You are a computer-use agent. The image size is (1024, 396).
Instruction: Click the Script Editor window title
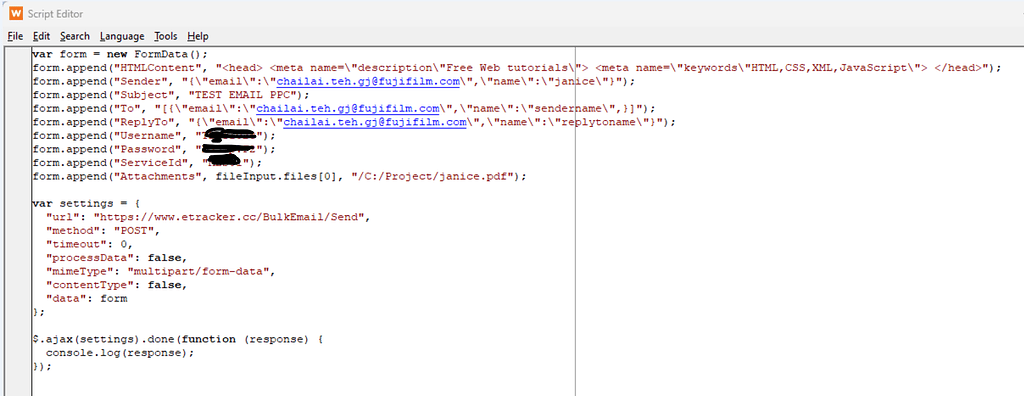click(x=56, y=14)
